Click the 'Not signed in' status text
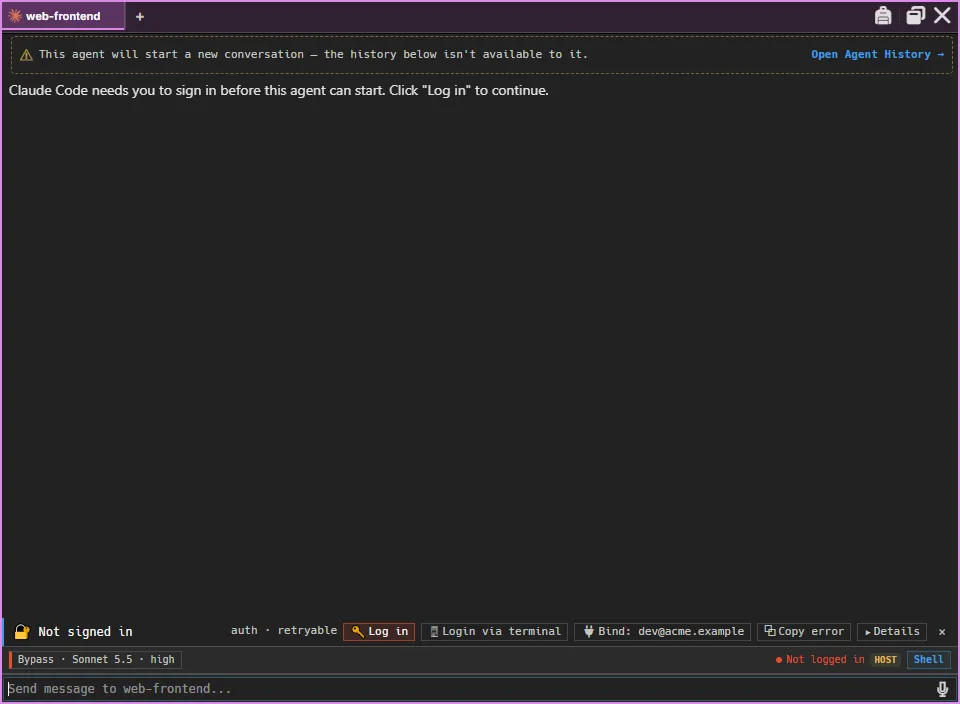Screen dimensions: 960x704 tap(85, 632)
